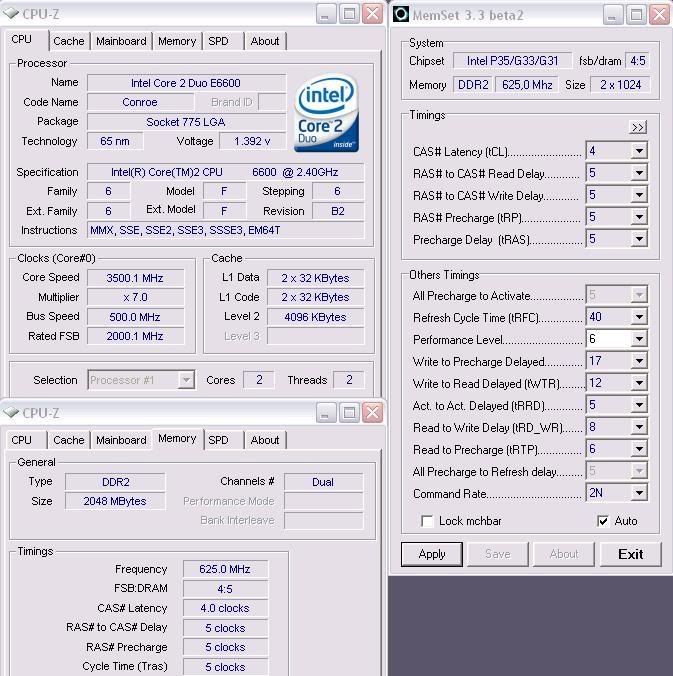Open the Precharge Delay (tRAS) dropdown
673x676 pixels.
639,239
